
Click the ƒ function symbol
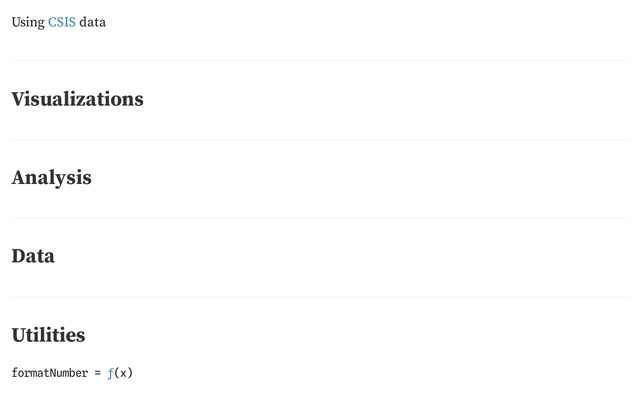coord(111,373)
